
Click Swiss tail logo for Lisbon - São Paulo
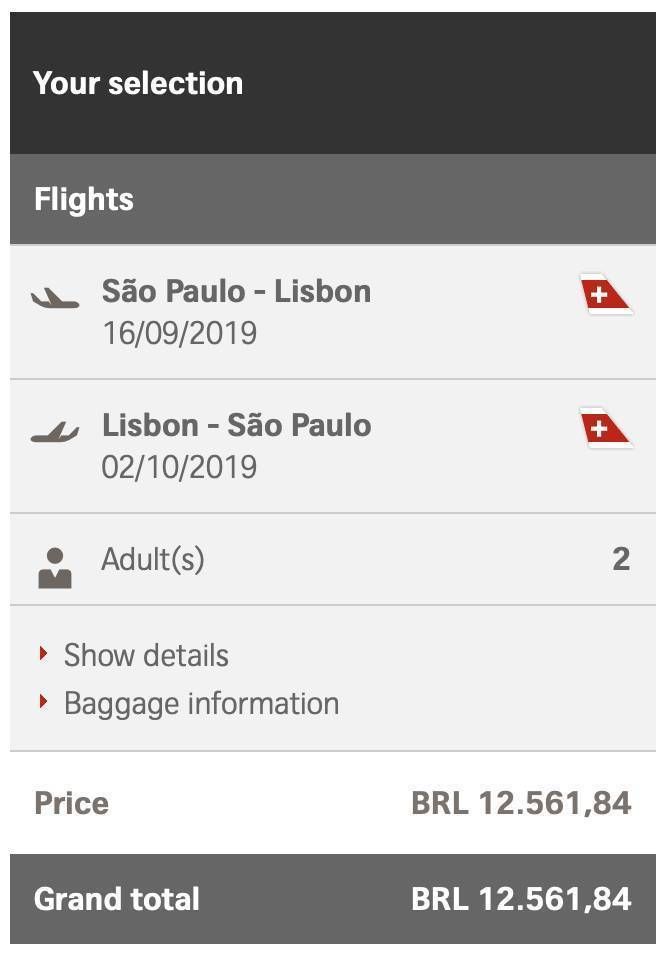point(606,429)
